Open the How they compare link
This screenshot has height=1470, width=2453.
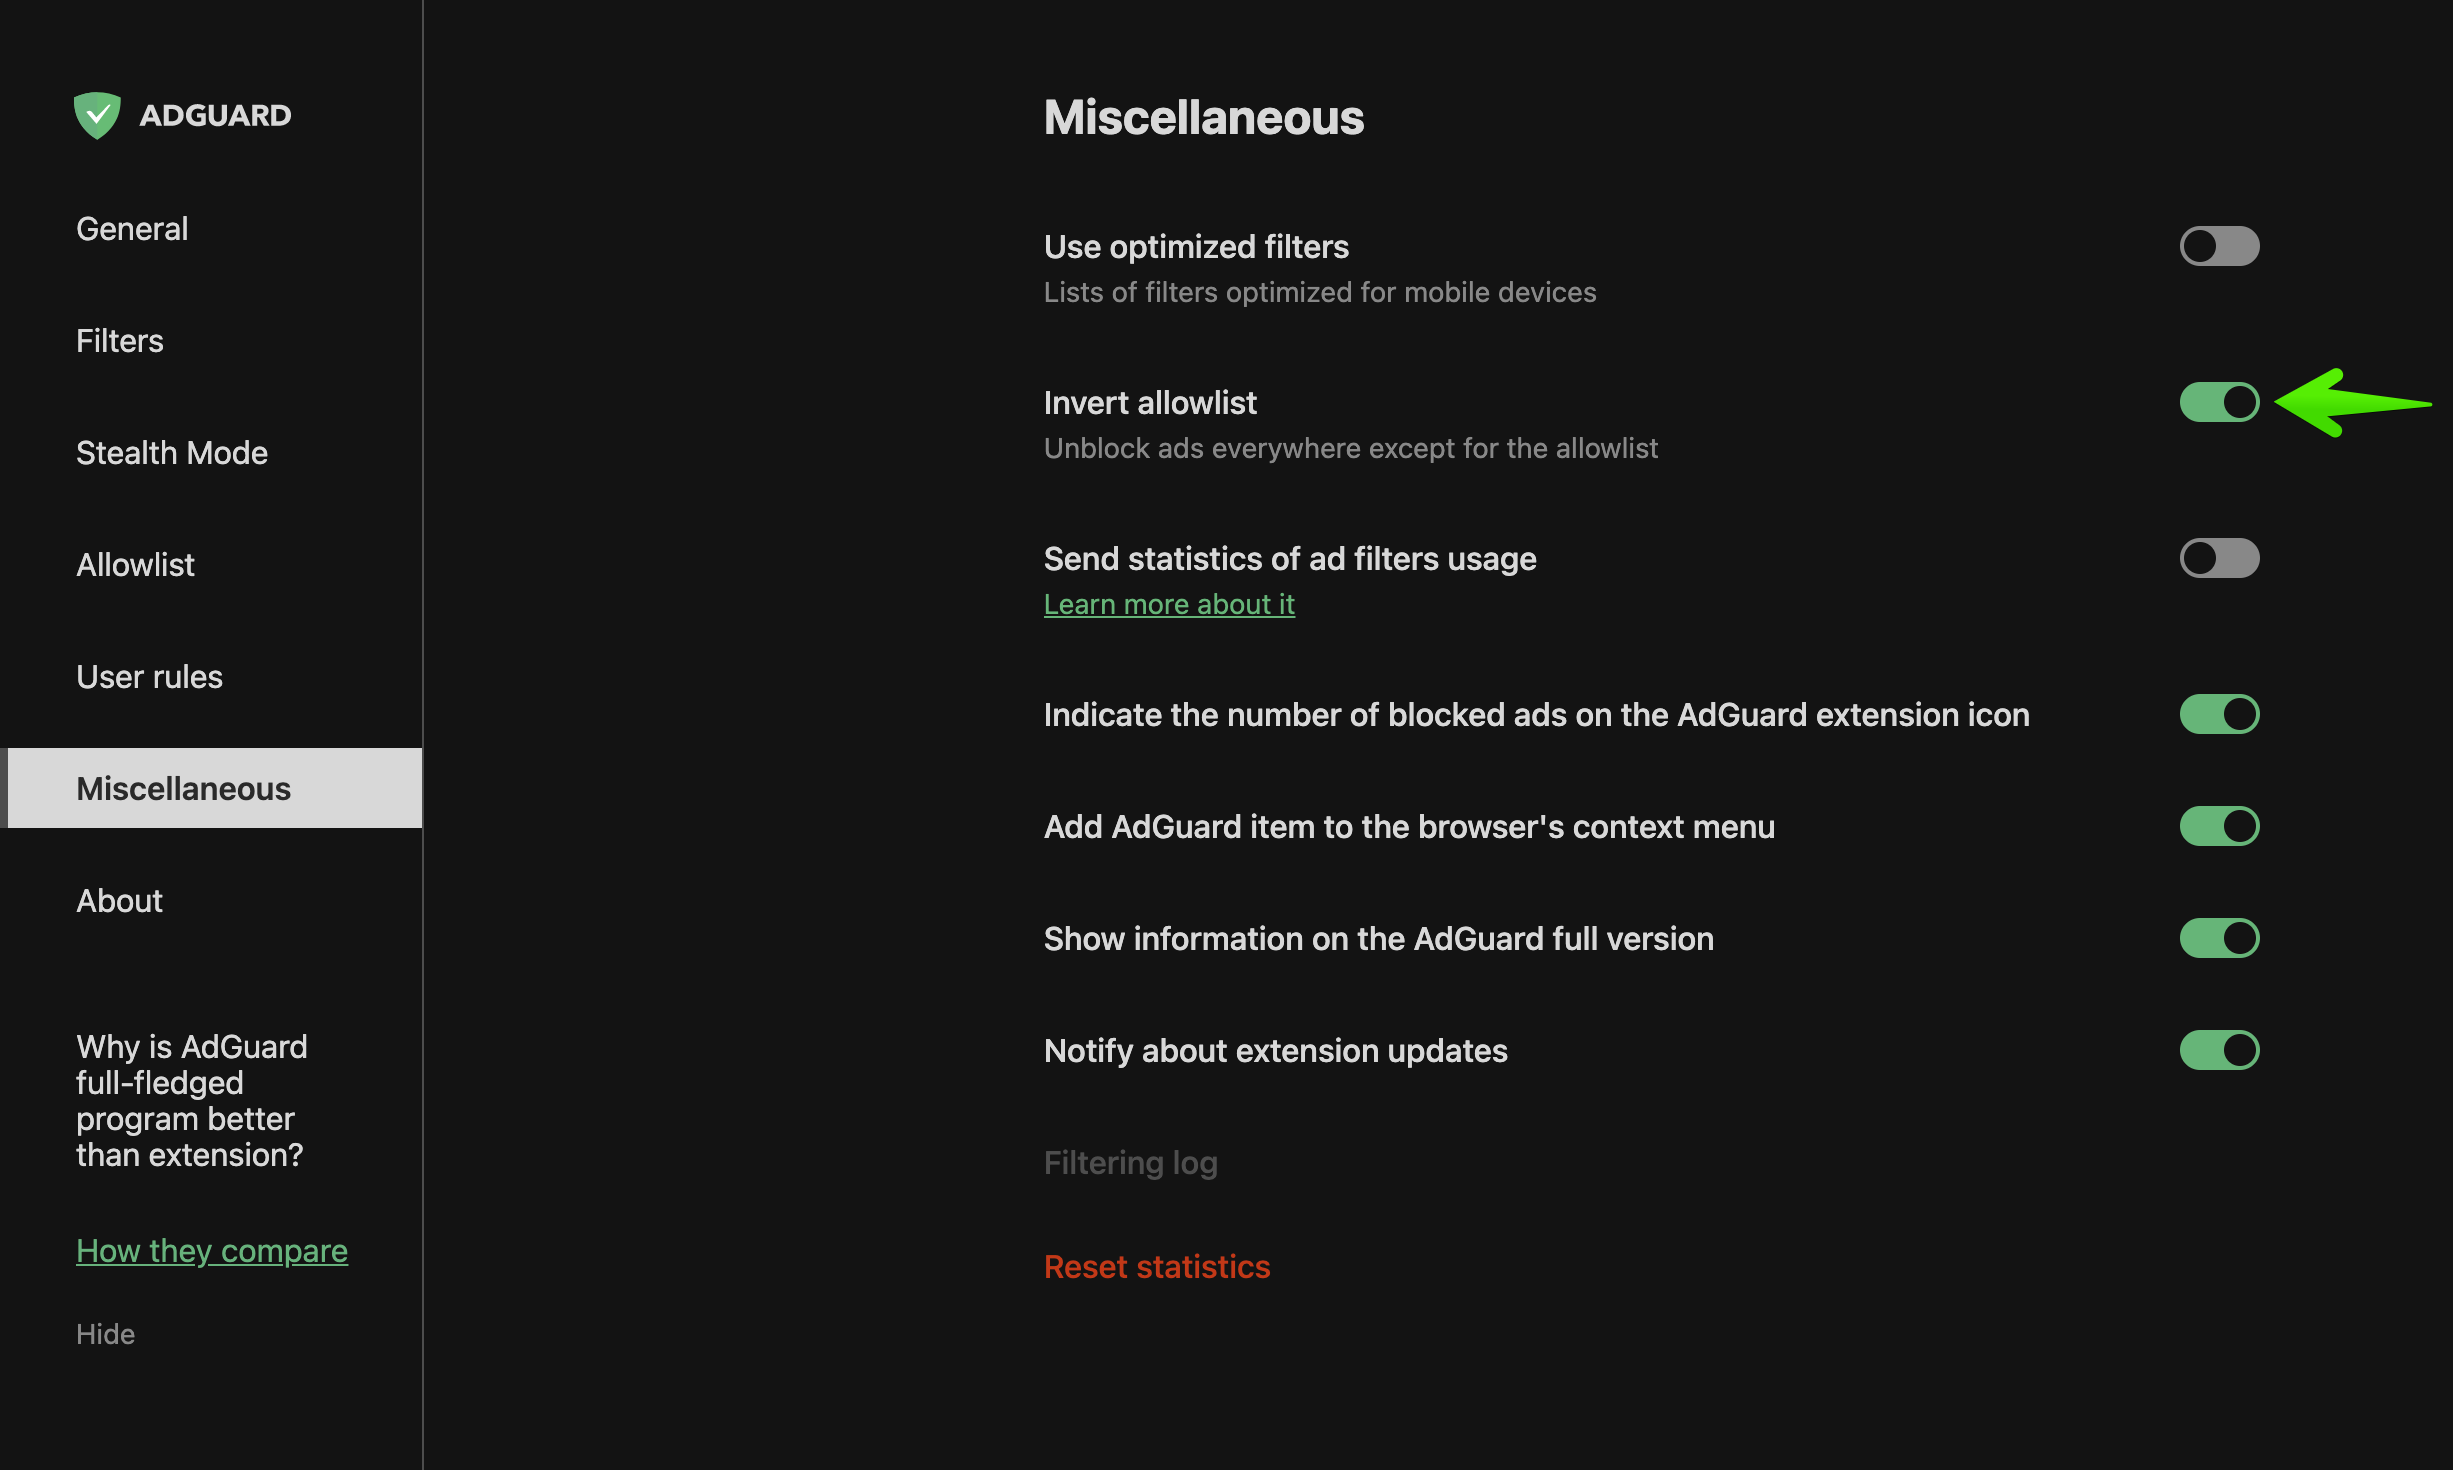coord(212,1251)
